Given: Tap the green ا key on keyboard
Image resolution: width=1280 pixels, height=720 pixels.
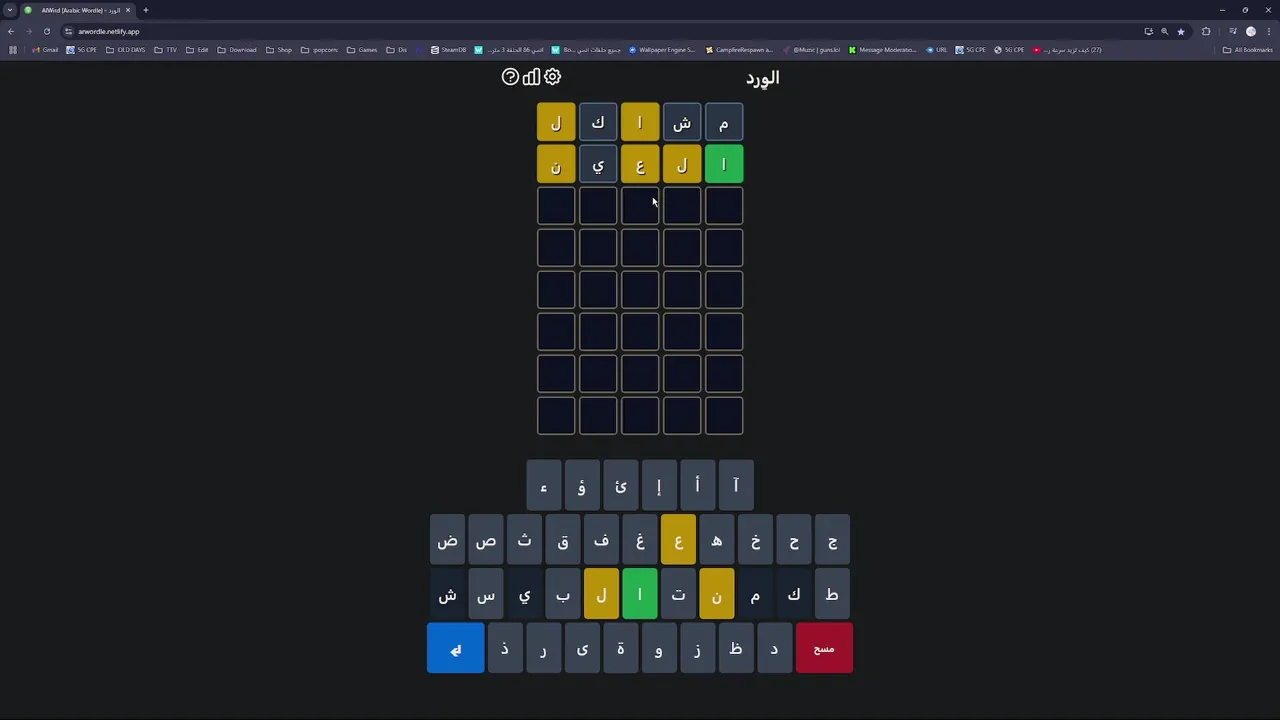Looking at the screenshot, I should [x=640, y=595].
